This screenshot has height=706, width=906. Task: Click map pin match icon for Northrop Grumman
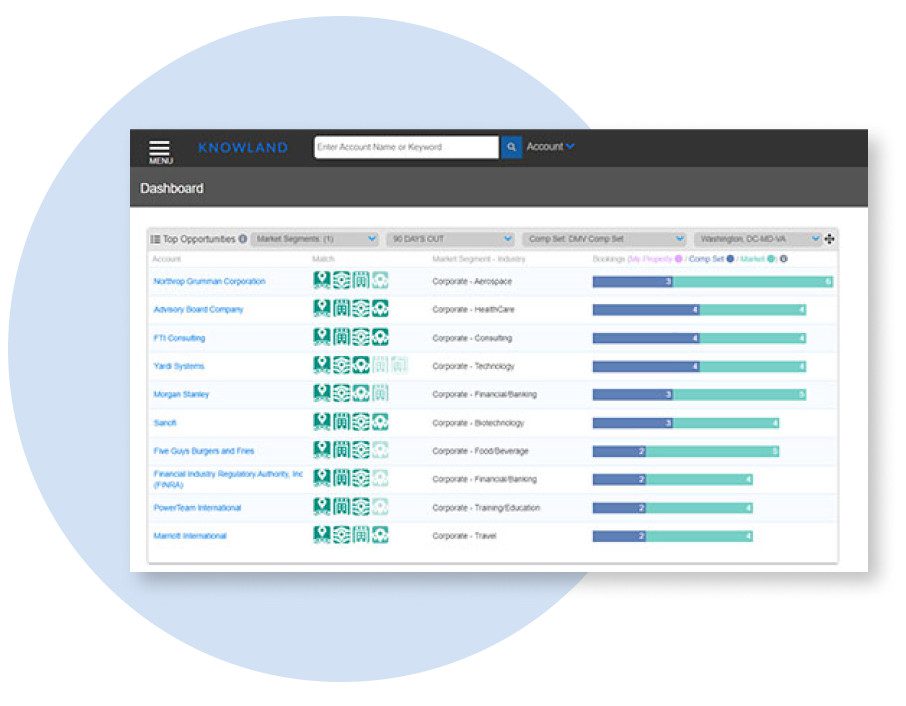(322, 280)
